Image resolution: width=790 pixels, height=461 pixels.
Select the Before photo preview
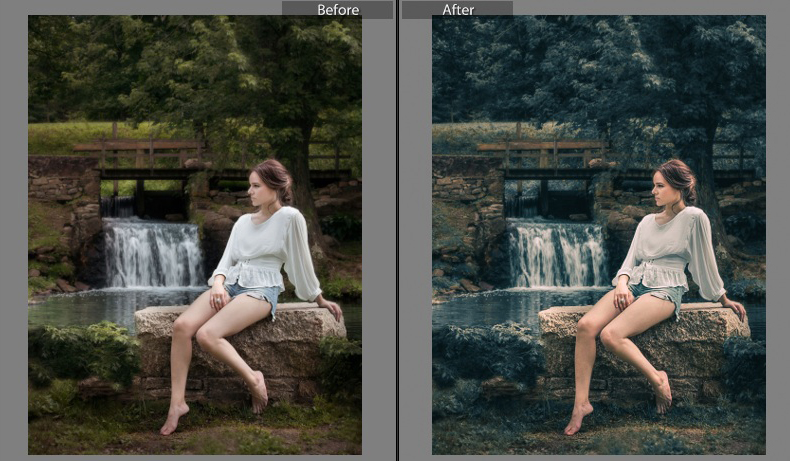tap(195, 235)
